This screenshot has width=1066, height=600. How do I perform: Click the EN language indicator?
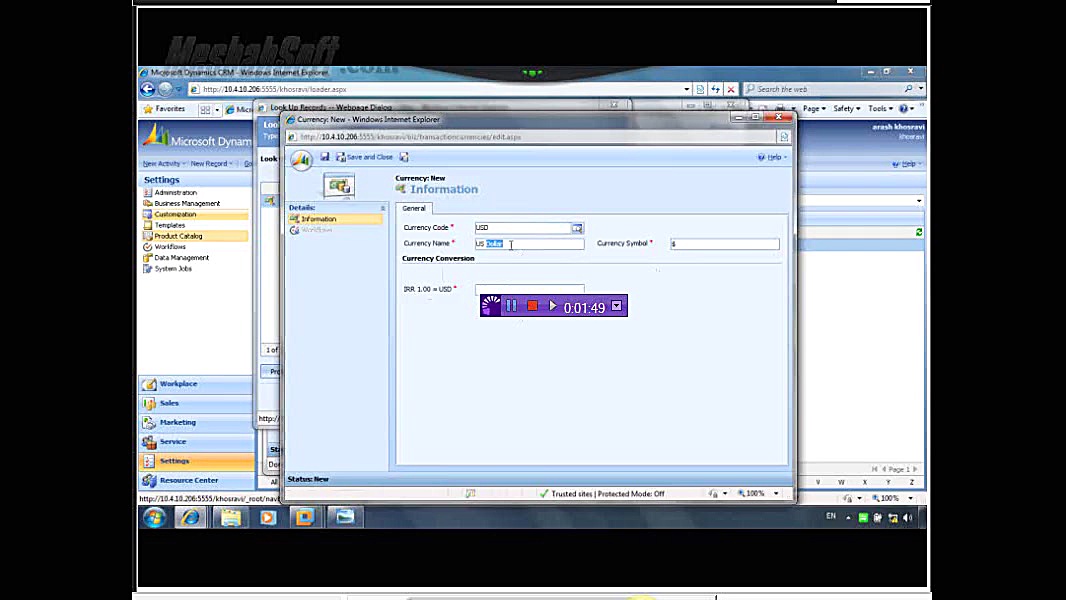(x=831, y=516)
